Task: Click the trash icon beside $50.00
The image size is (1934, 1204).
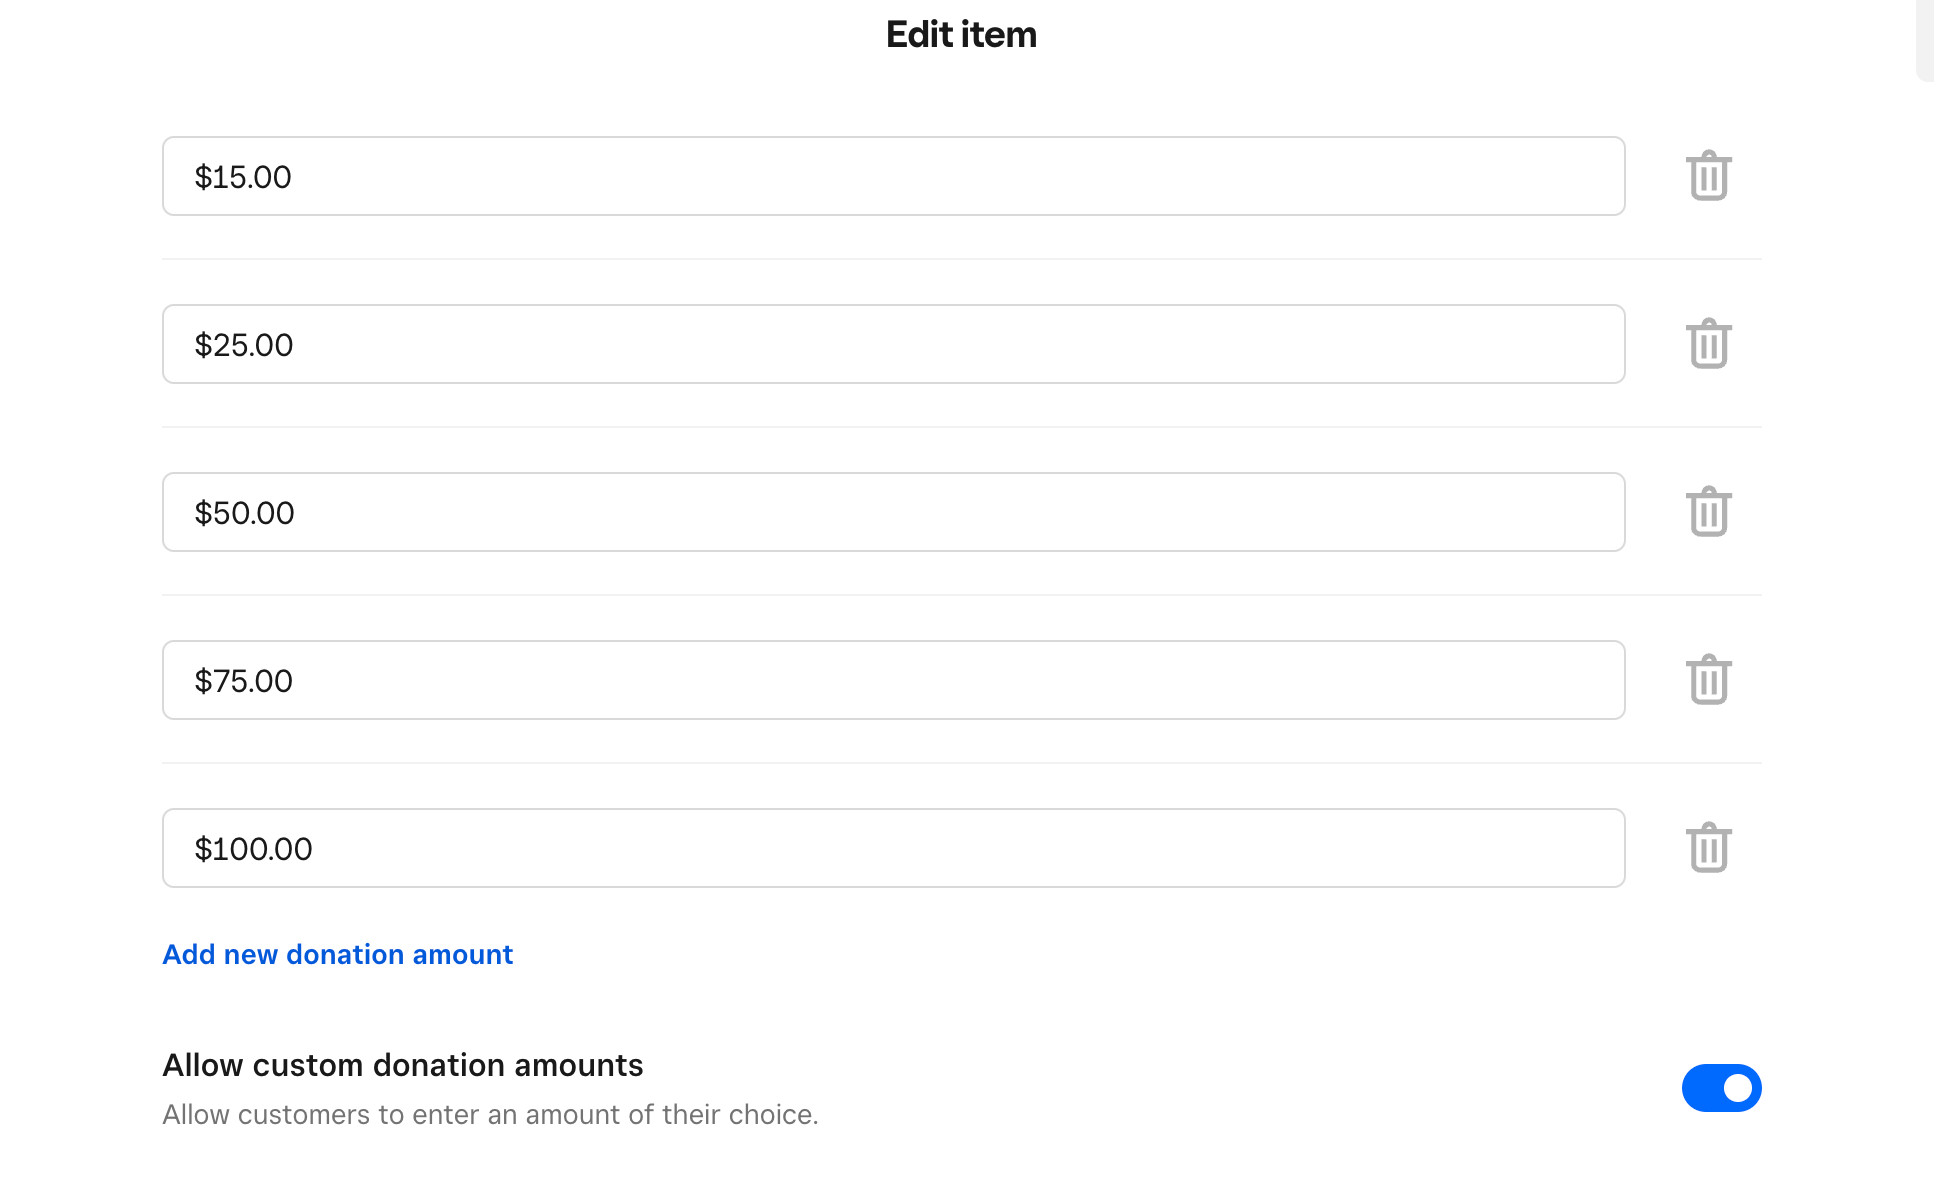Action: [x=1708, y=512]
